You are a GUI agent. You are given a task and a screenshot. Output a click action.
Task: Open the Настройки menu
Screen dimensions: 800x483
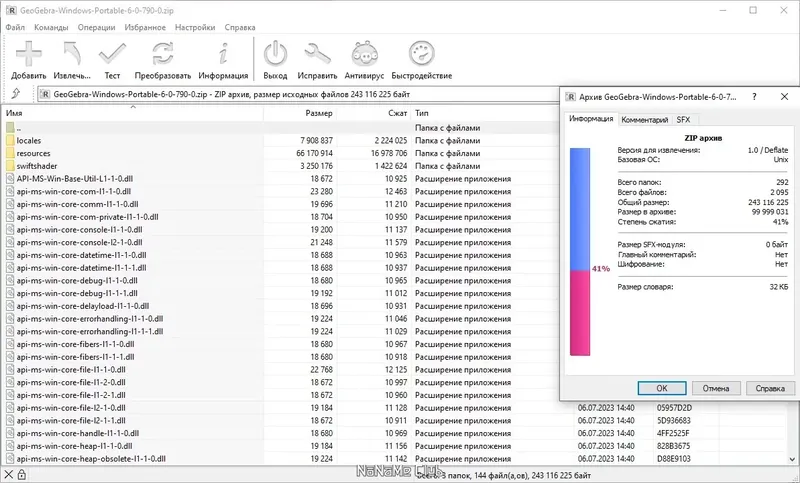(195, 28)
